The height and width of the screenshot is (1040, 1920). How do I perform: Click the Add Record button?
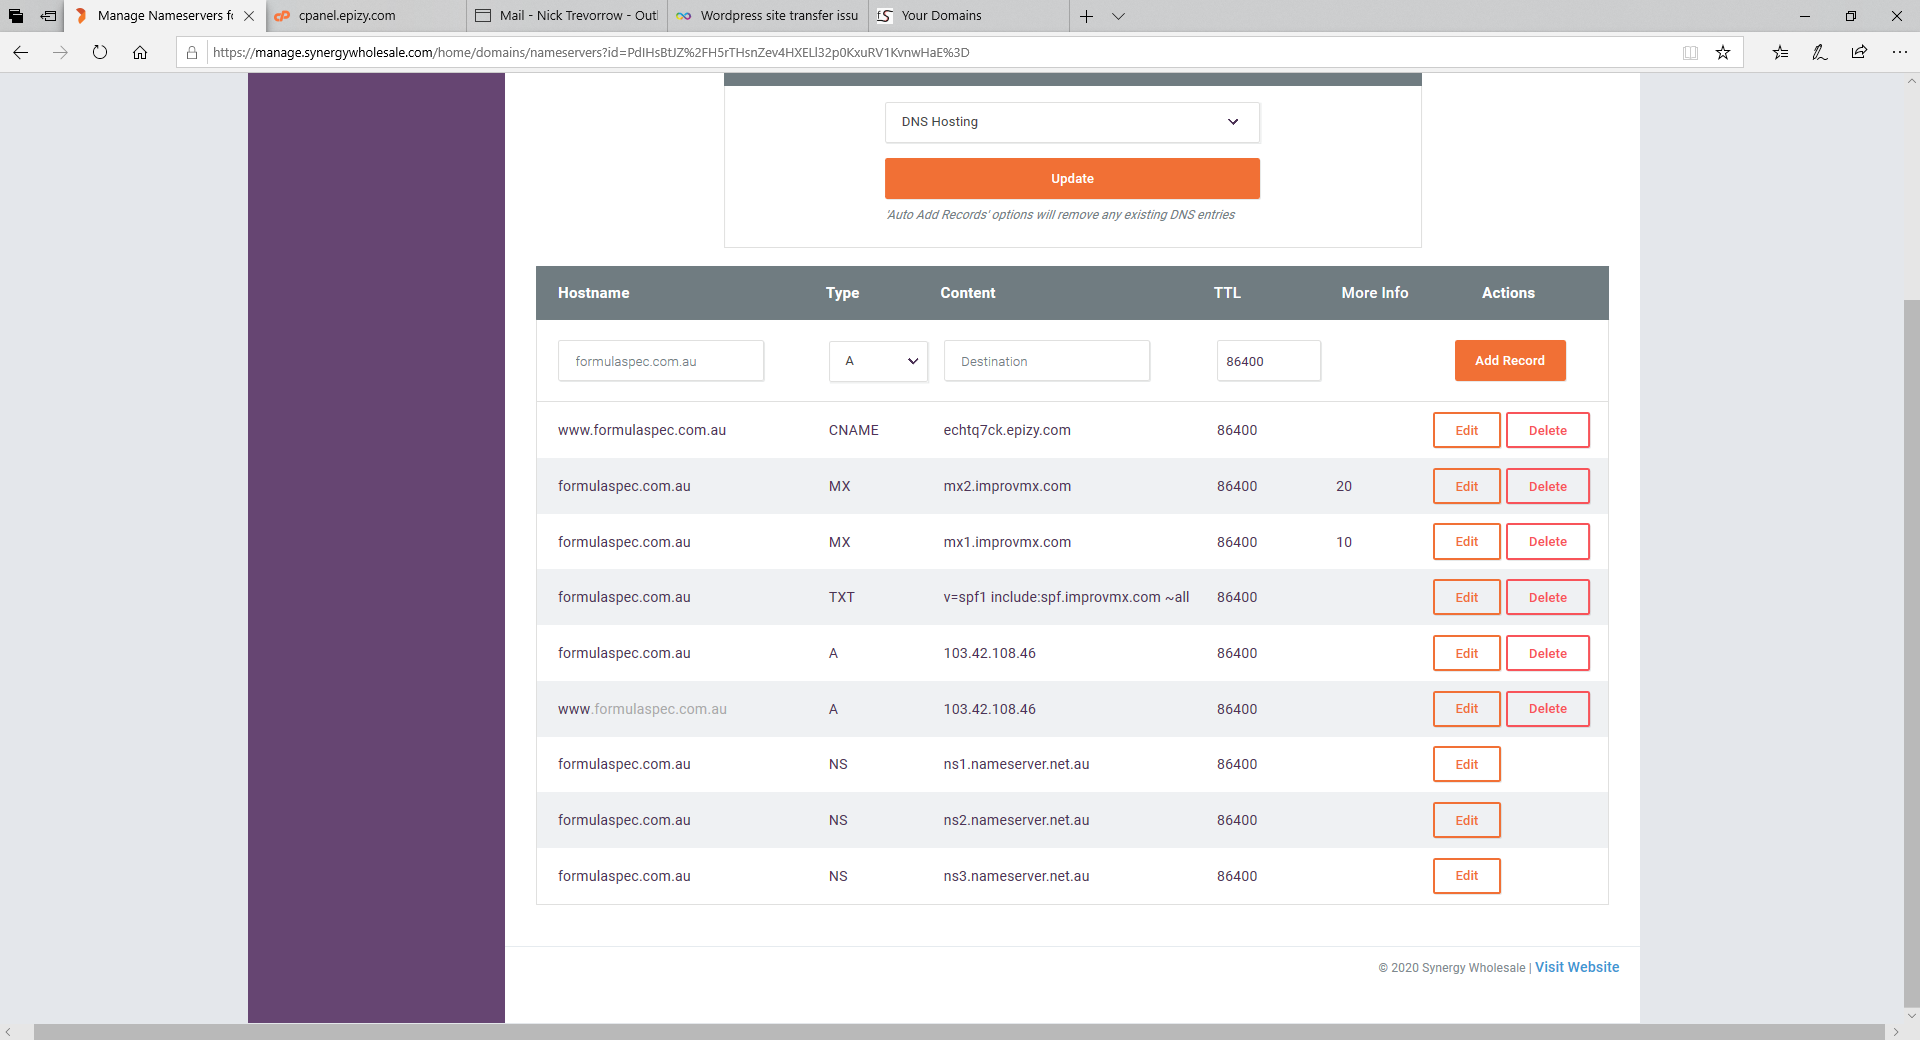coord(1509,361)
